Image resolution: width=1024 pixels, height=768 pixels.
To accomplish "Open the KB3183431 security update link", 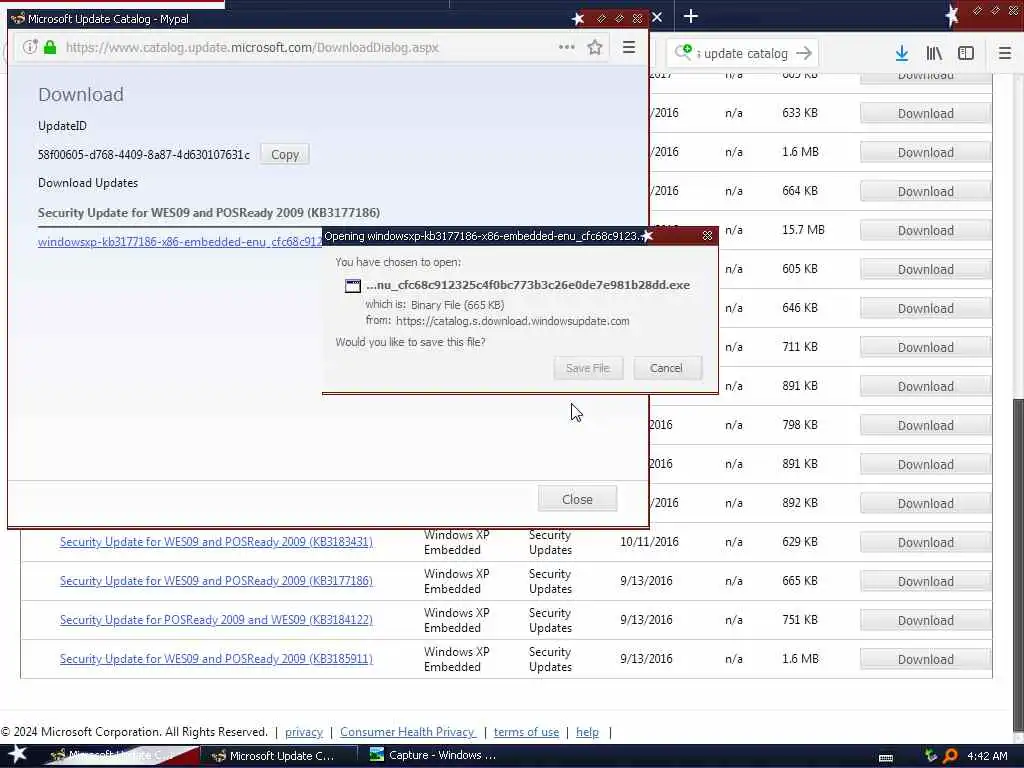I will pyautogui.click(x=216, y=541).
